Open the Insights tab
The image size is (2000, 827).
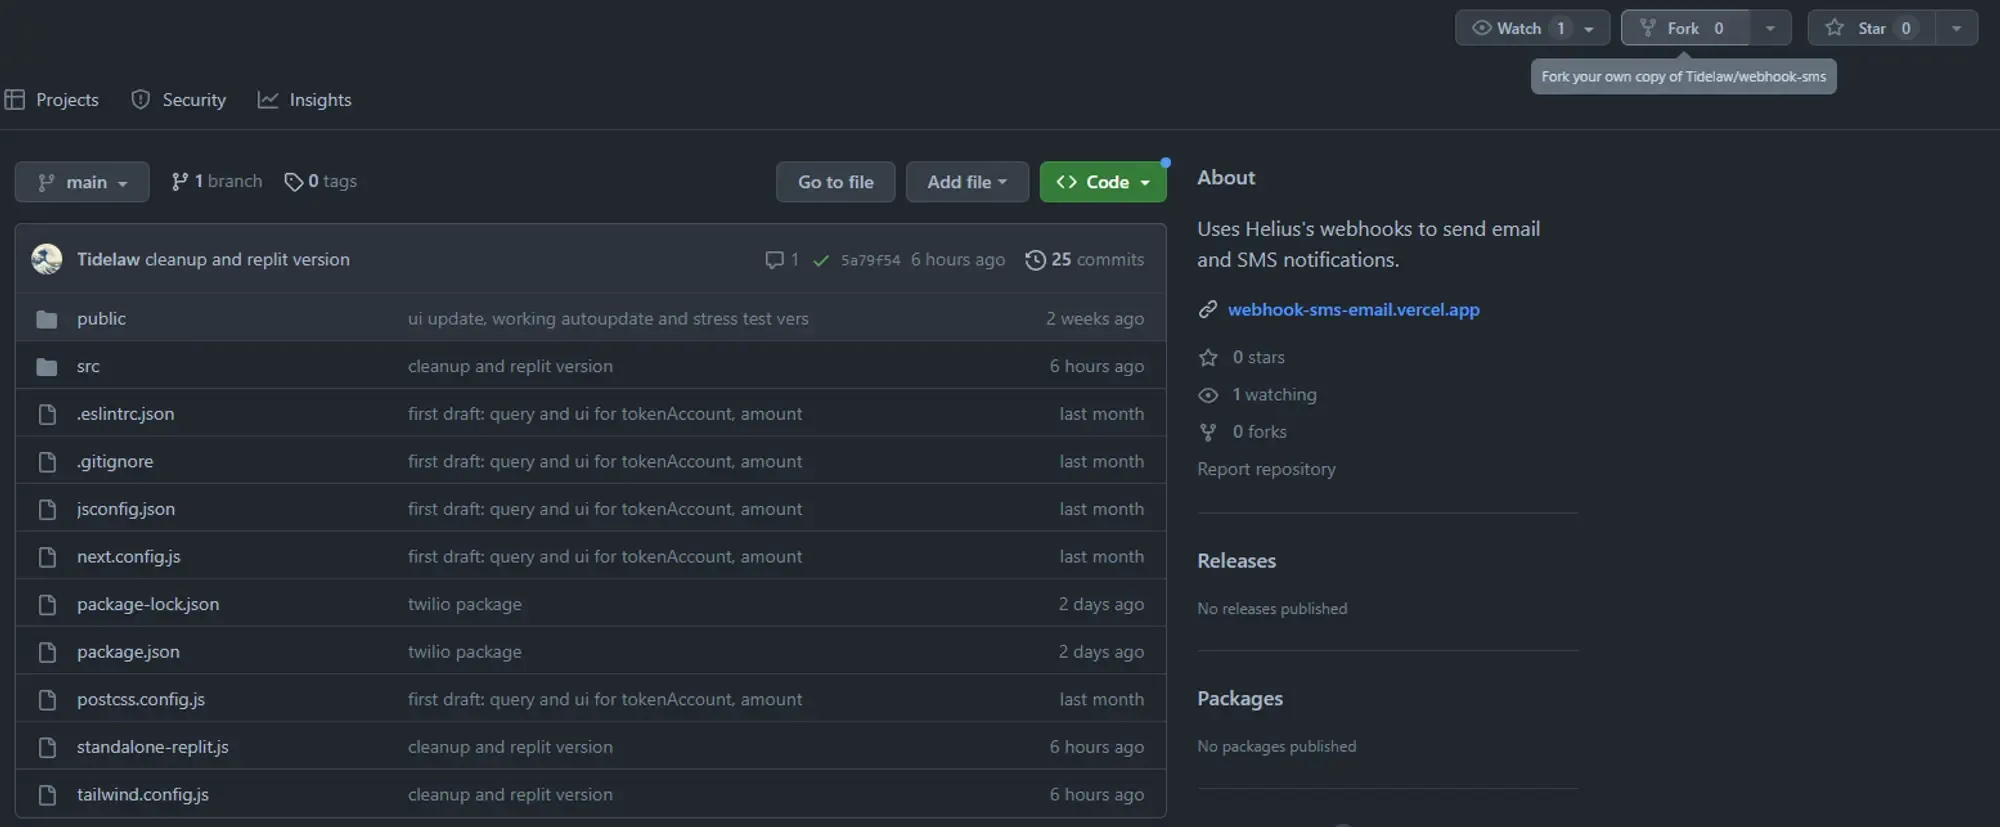[305, 100]
